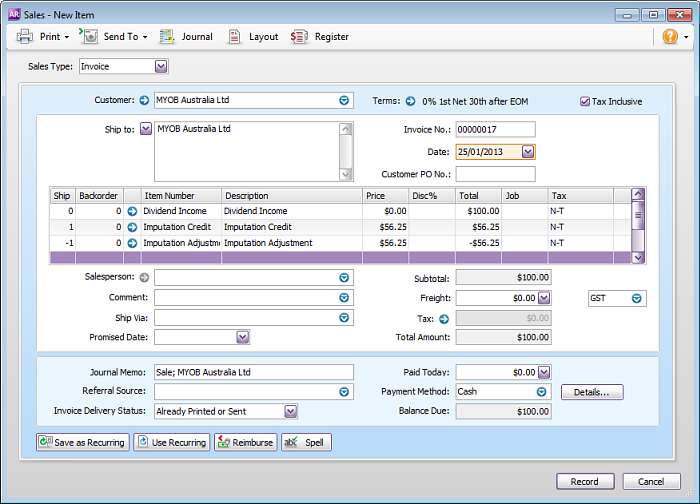Open the Layout document icon

pos(234,37)
